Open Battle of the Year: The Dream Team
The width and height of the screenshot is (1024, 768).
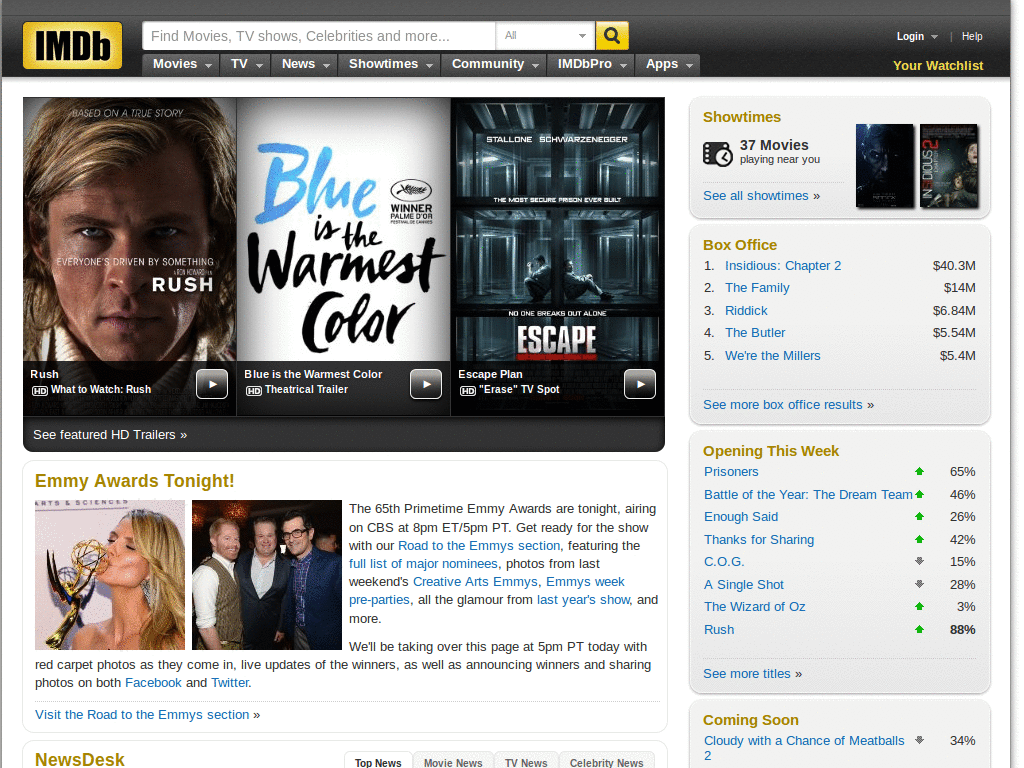(x=808, y=494)
